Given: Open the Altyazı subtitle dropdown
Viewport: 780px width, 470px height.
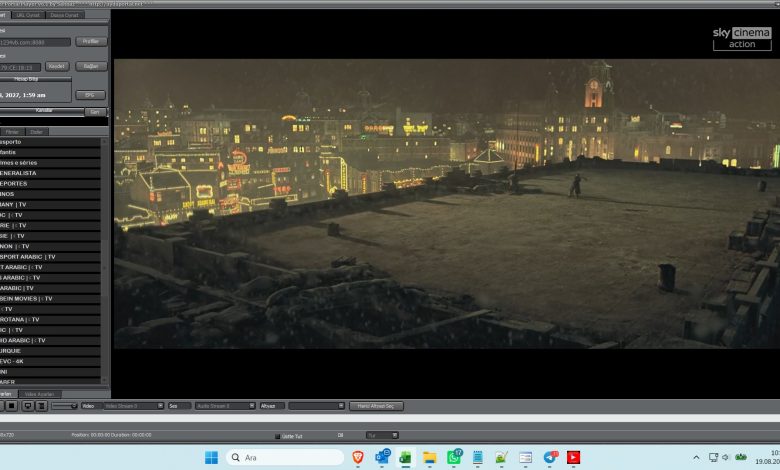Looking at the screenshot, I should pyautogui.click(x=316, y=406).
